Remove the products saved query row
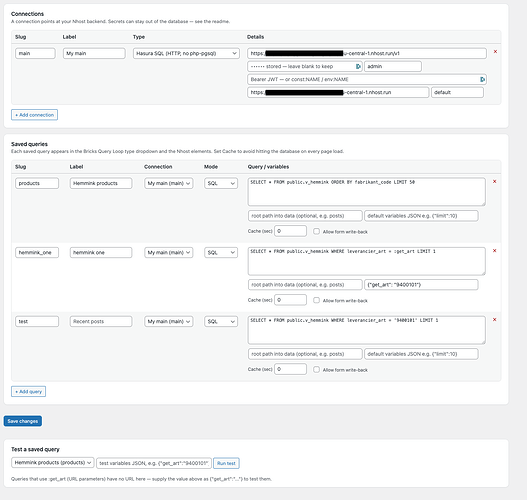527x500 pixels. (494, 181)
